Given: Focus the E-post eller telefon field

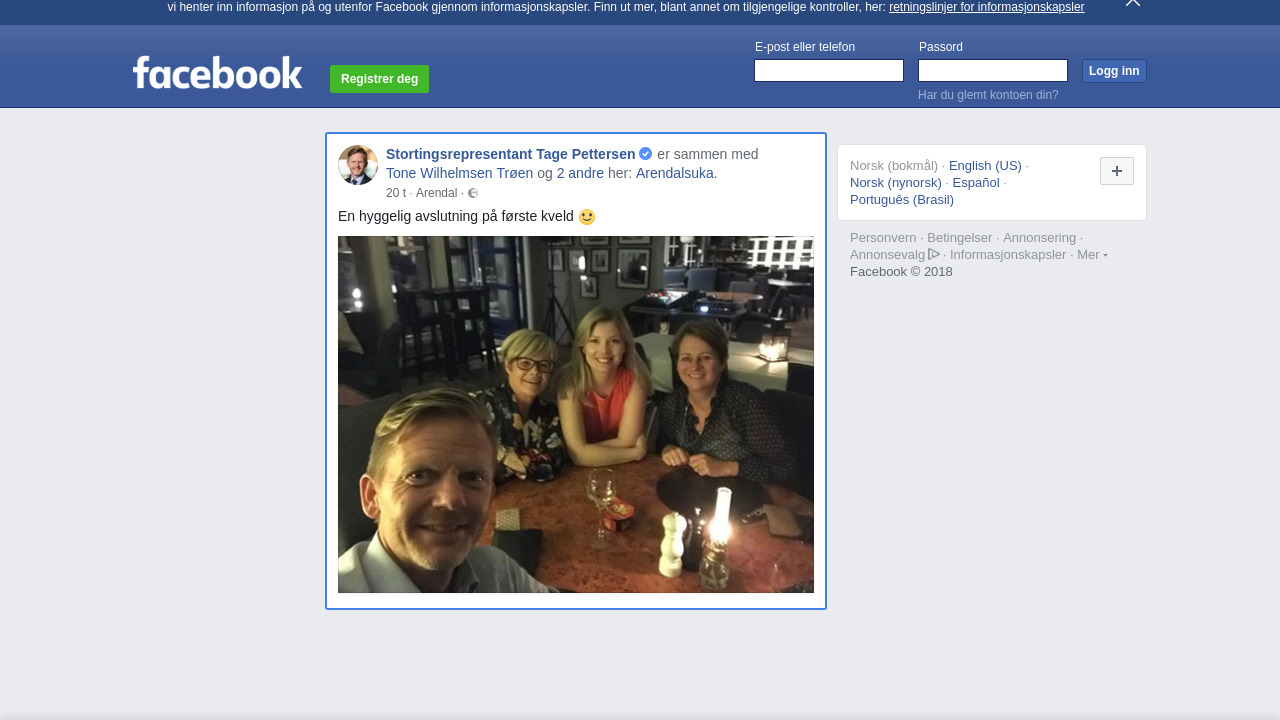Looking at the screenshot, I should coord(829,71).
